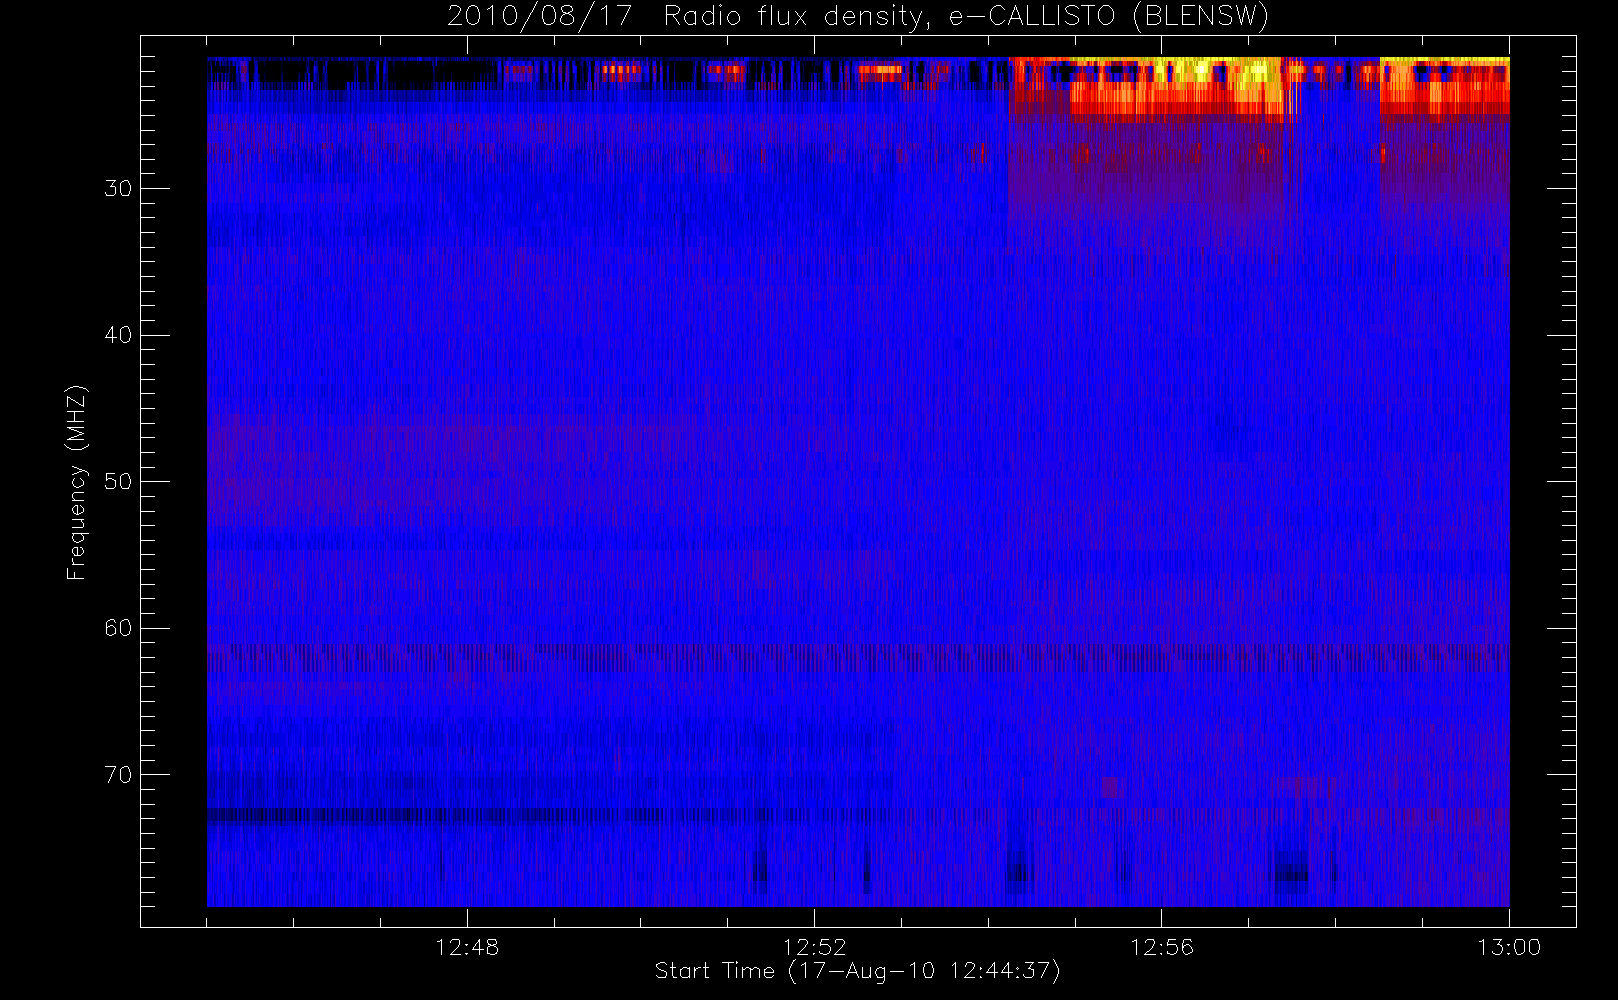Click the time tick label '12:56'

coord(1162,947)
